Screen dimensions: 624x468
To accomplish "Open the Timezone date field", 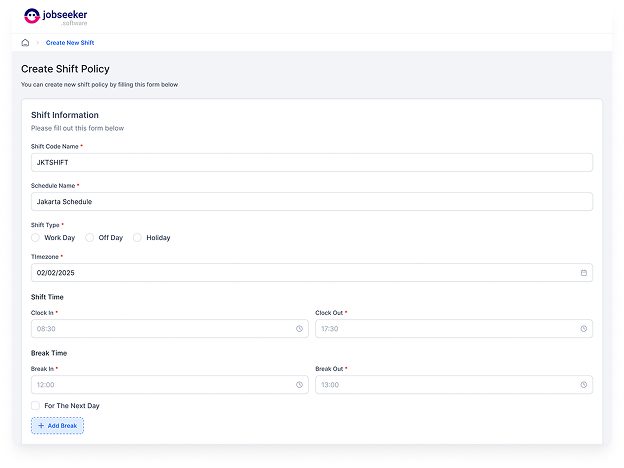I will pyautogui.click(x=300, y=272).
